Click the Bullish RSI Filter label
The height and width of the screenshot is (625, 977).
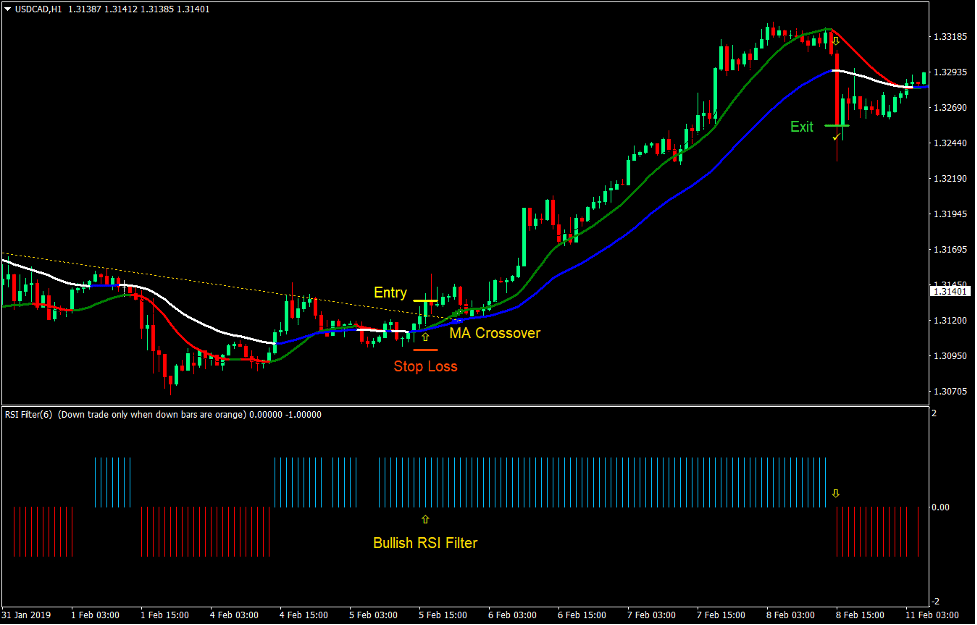(425, 543)
